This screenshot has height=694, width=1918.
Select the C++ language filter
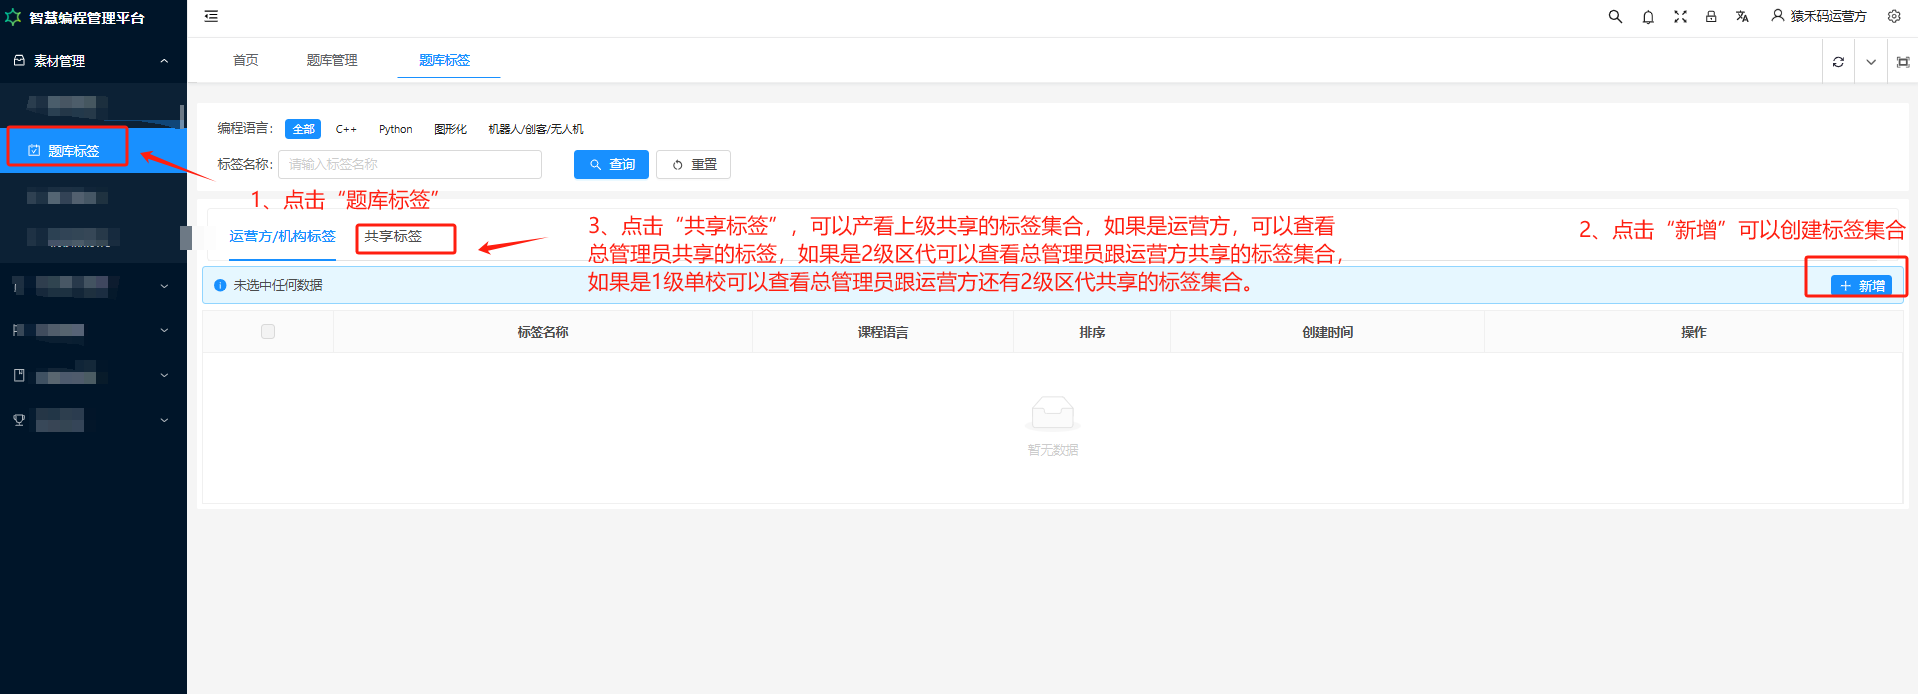coord(346,129)
